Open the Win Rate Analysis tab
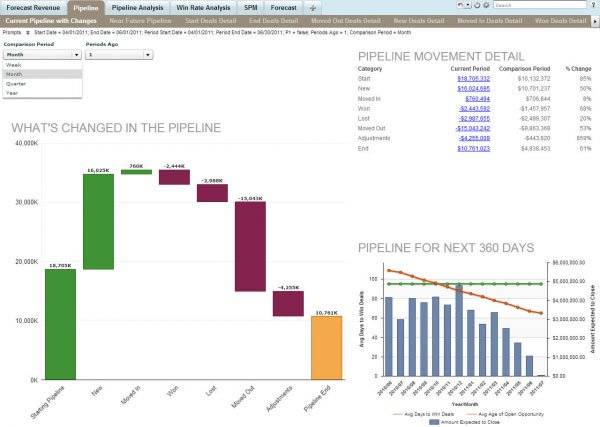Viewport: 600px width, 427px height. coord(201,6)
